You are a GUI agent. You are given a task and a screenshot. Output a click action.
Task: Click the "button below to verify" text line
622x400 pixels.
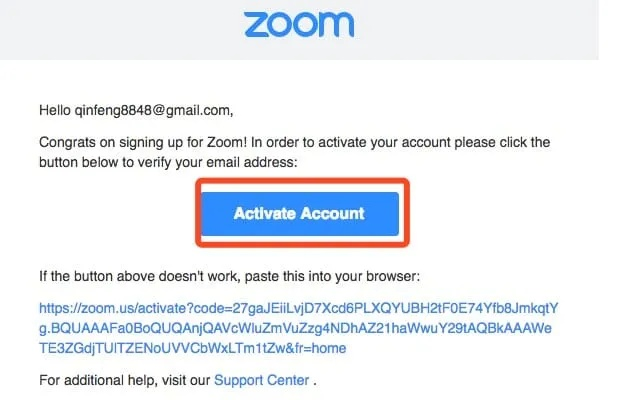coord(110,160)
